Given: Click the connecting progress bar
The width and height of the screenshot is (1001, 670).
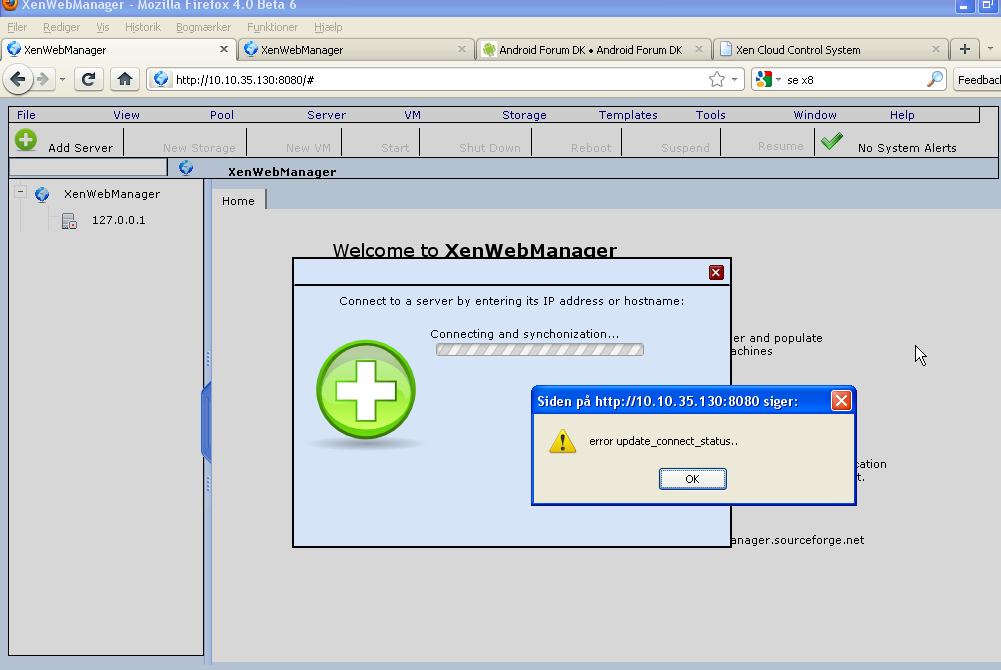Looking at the screenshot, I should tap(540, 350).
